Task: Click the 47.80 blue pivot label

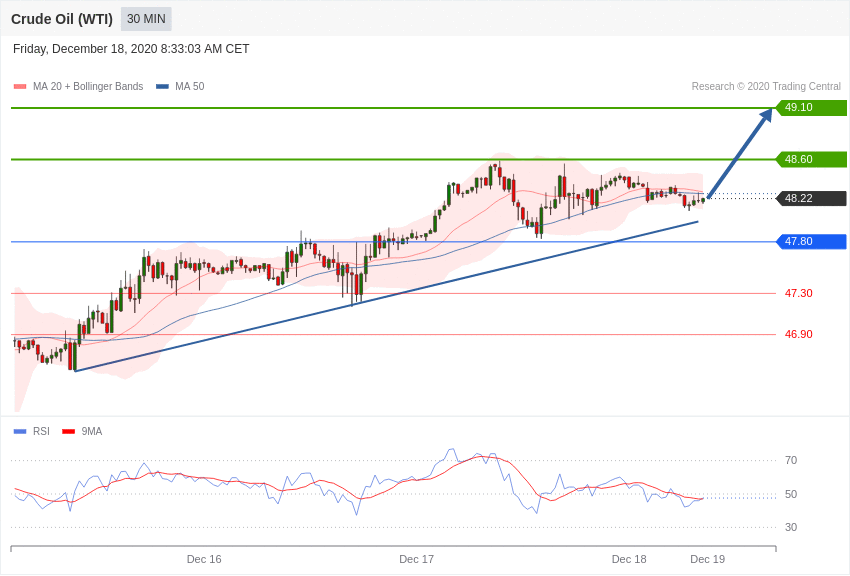Action: point(812,241)
